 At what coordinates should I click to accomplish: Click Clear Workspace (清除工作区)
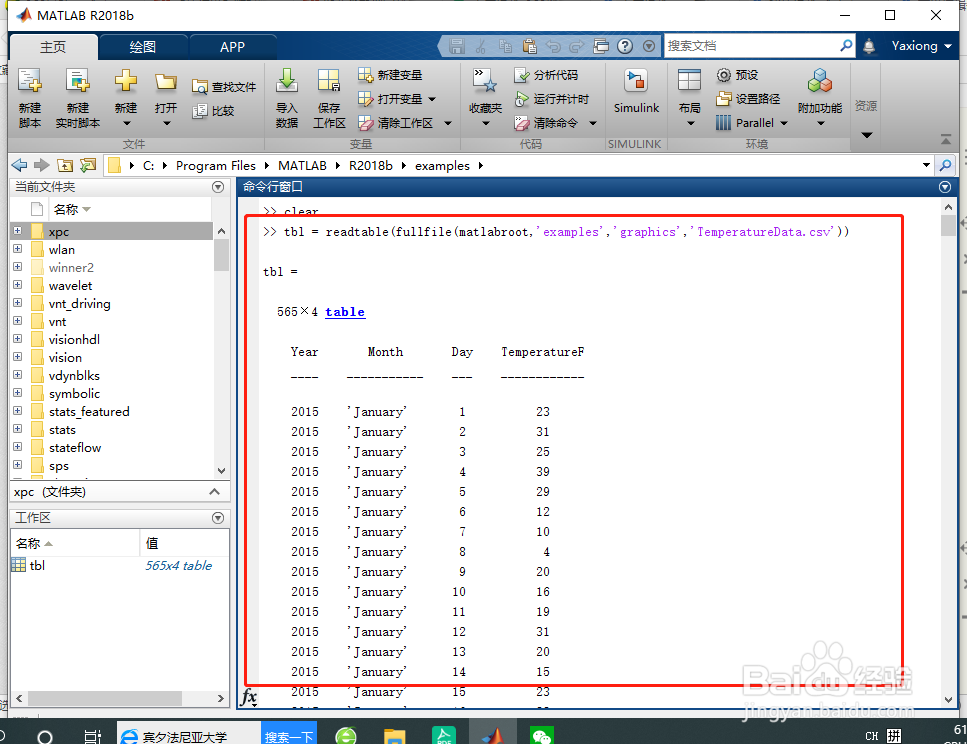click(395, 123)
